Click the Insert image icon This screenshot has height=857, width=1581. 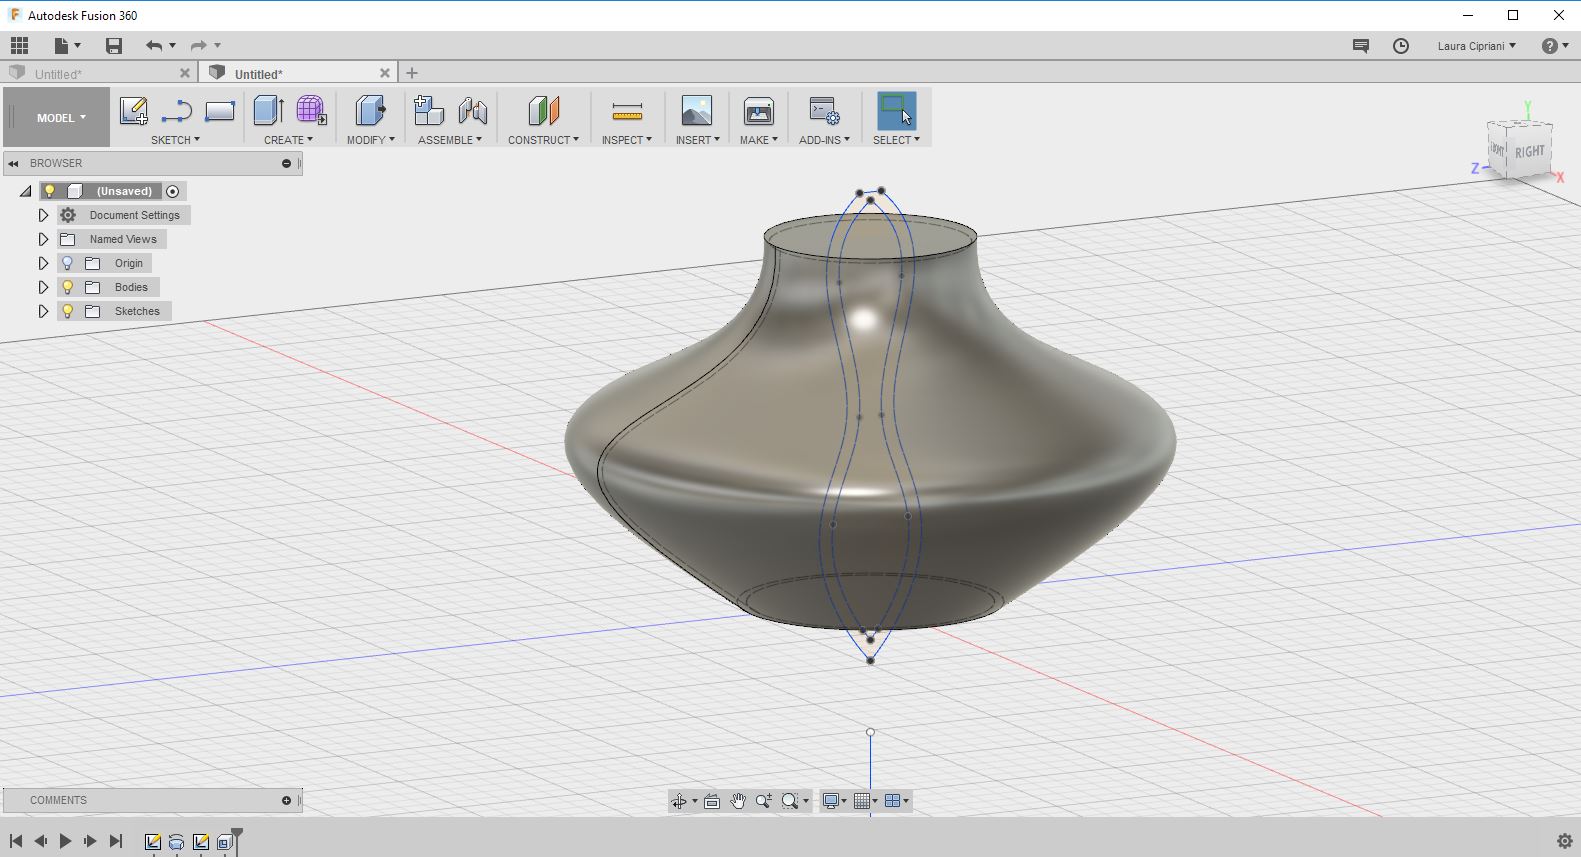coord(697,111)
